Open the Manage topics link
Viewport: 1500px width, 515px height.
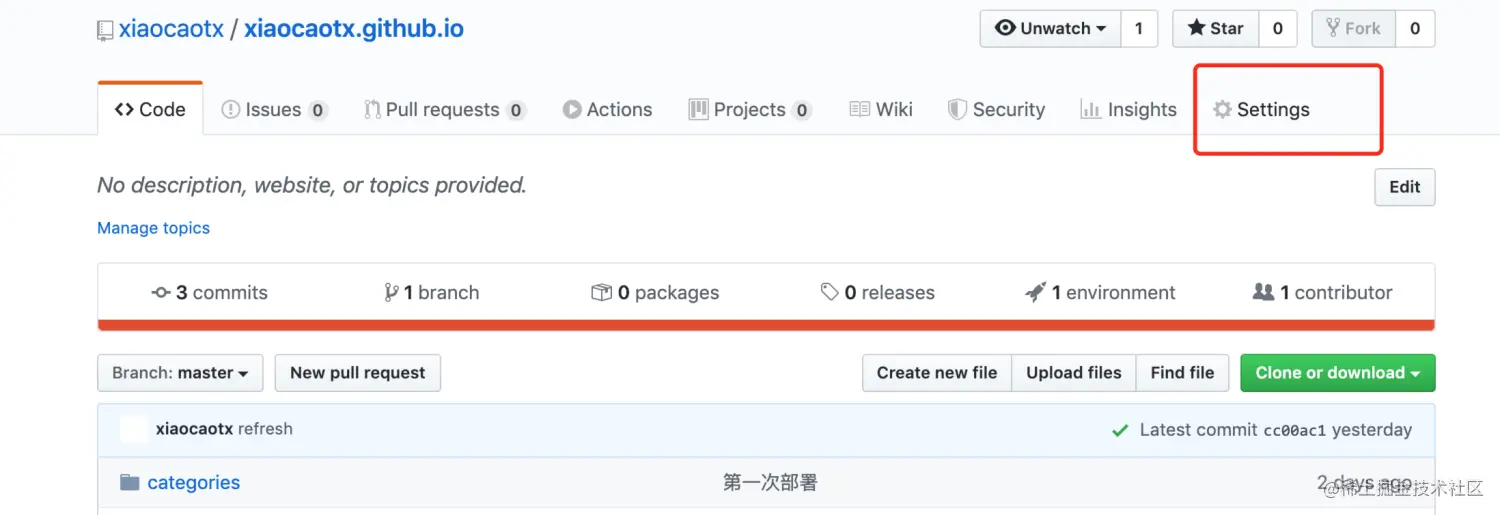[153, 228]
